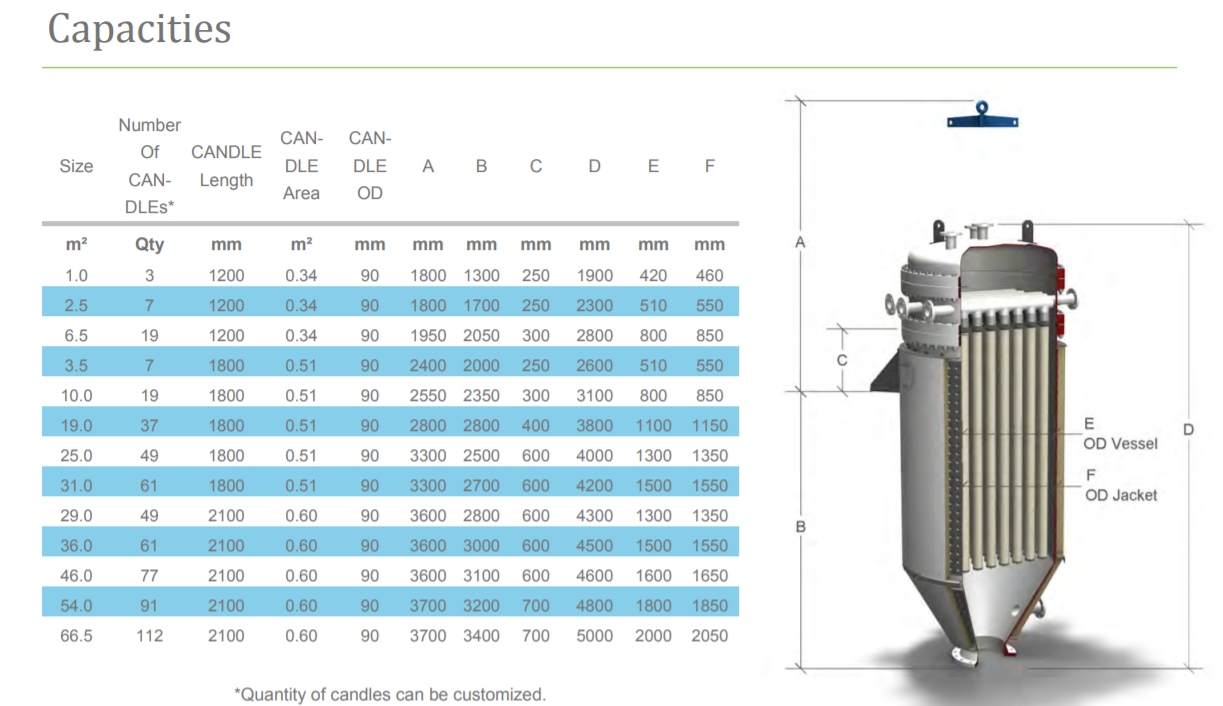The image size is (1223, 706).
Task: Click the 112 candle quantity cell
Action: click(x=149, y=635)
